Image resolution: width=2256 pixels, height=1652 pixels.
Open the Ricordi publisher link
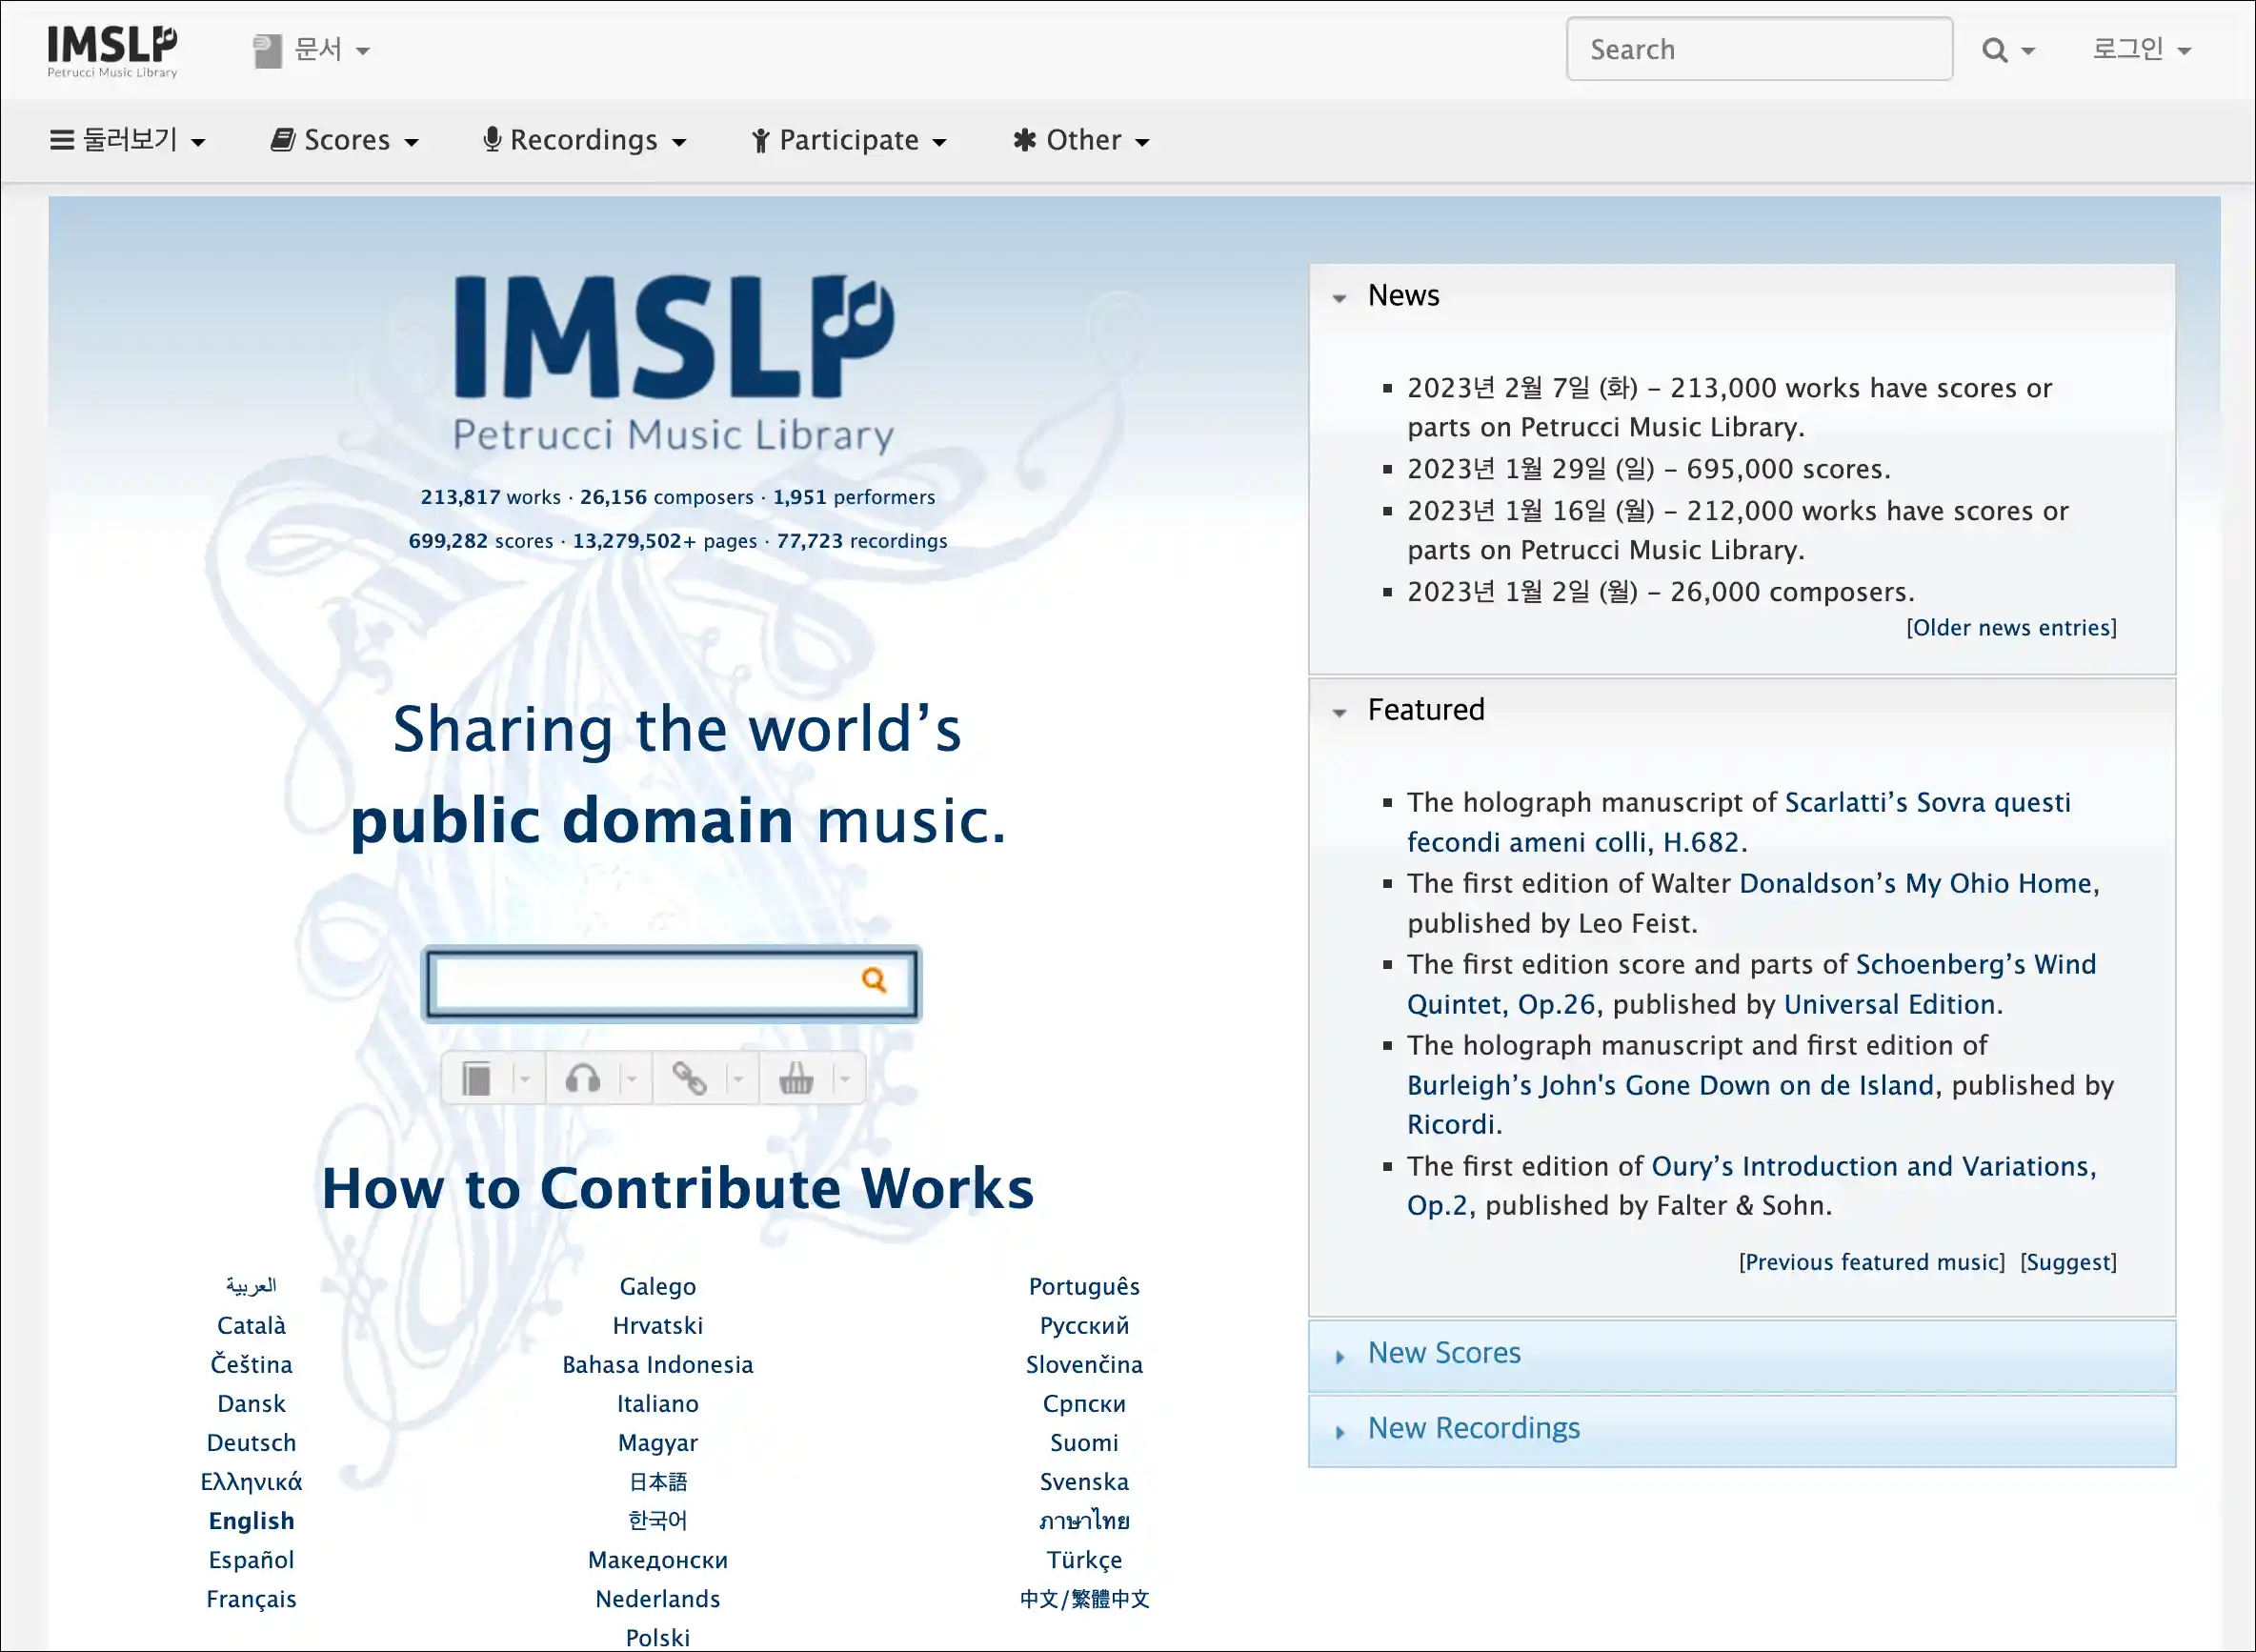[x=1450, y=1125]
